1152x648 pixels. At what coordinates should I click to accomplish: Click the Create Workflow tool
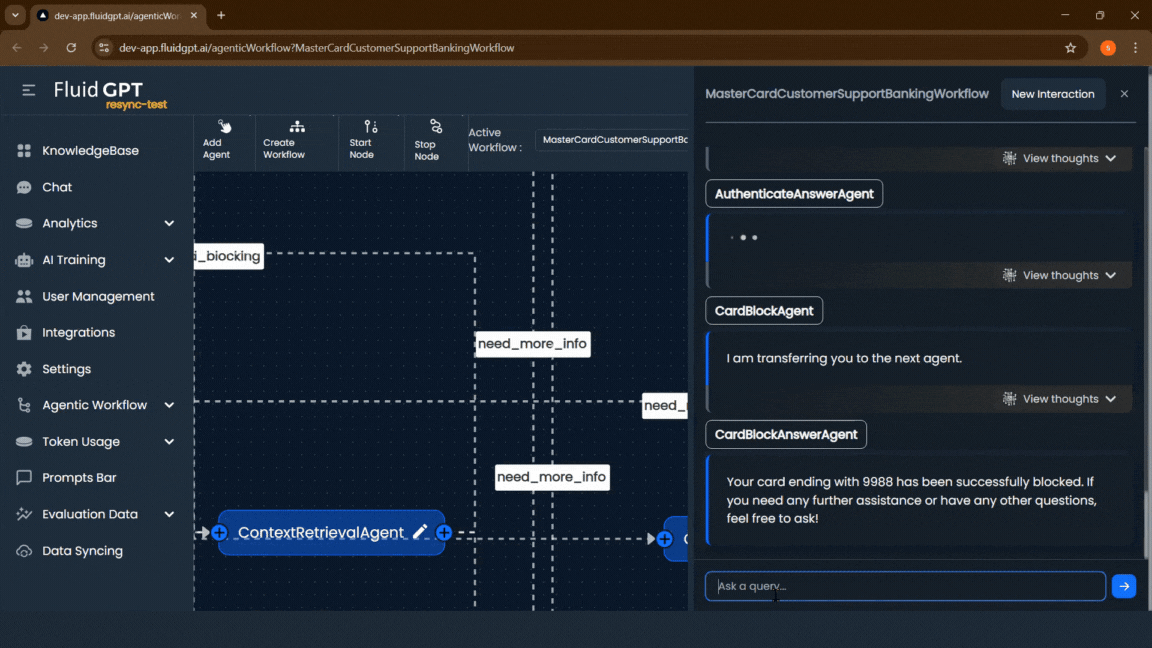tap(284, 140)
